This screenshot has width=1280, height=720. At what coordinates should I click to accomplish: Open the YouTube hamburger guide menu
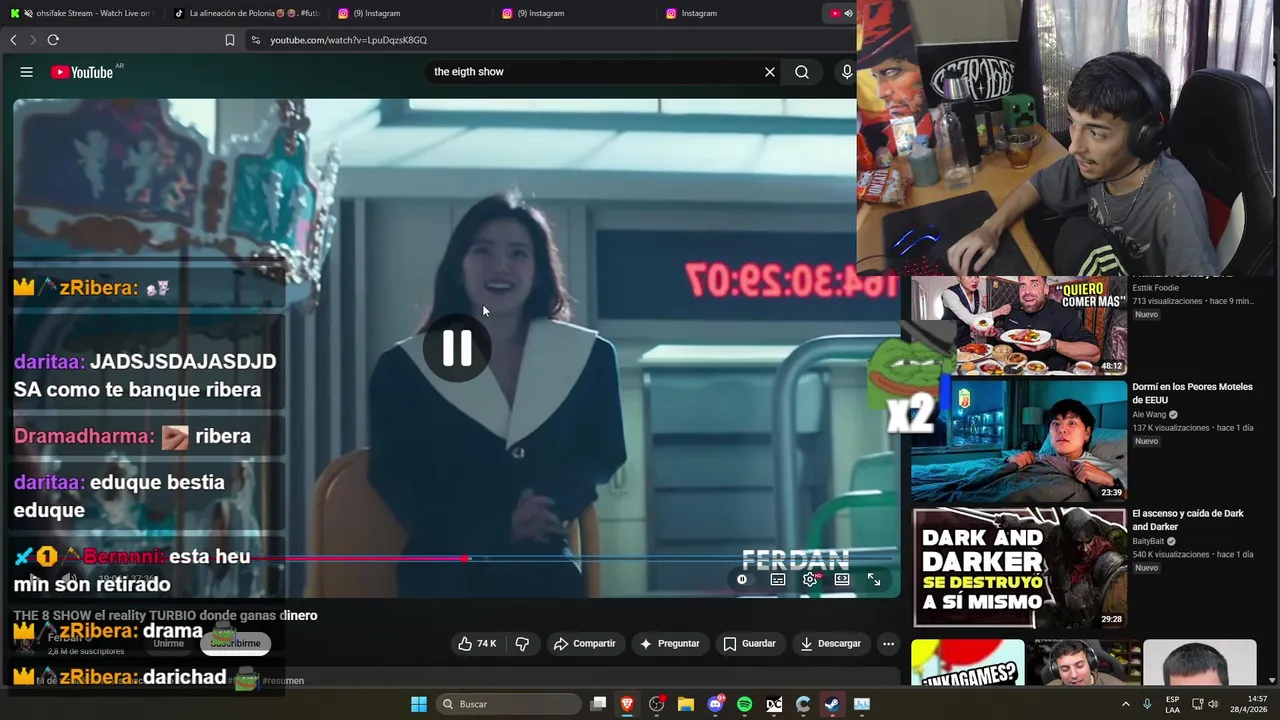click(27, 72)
